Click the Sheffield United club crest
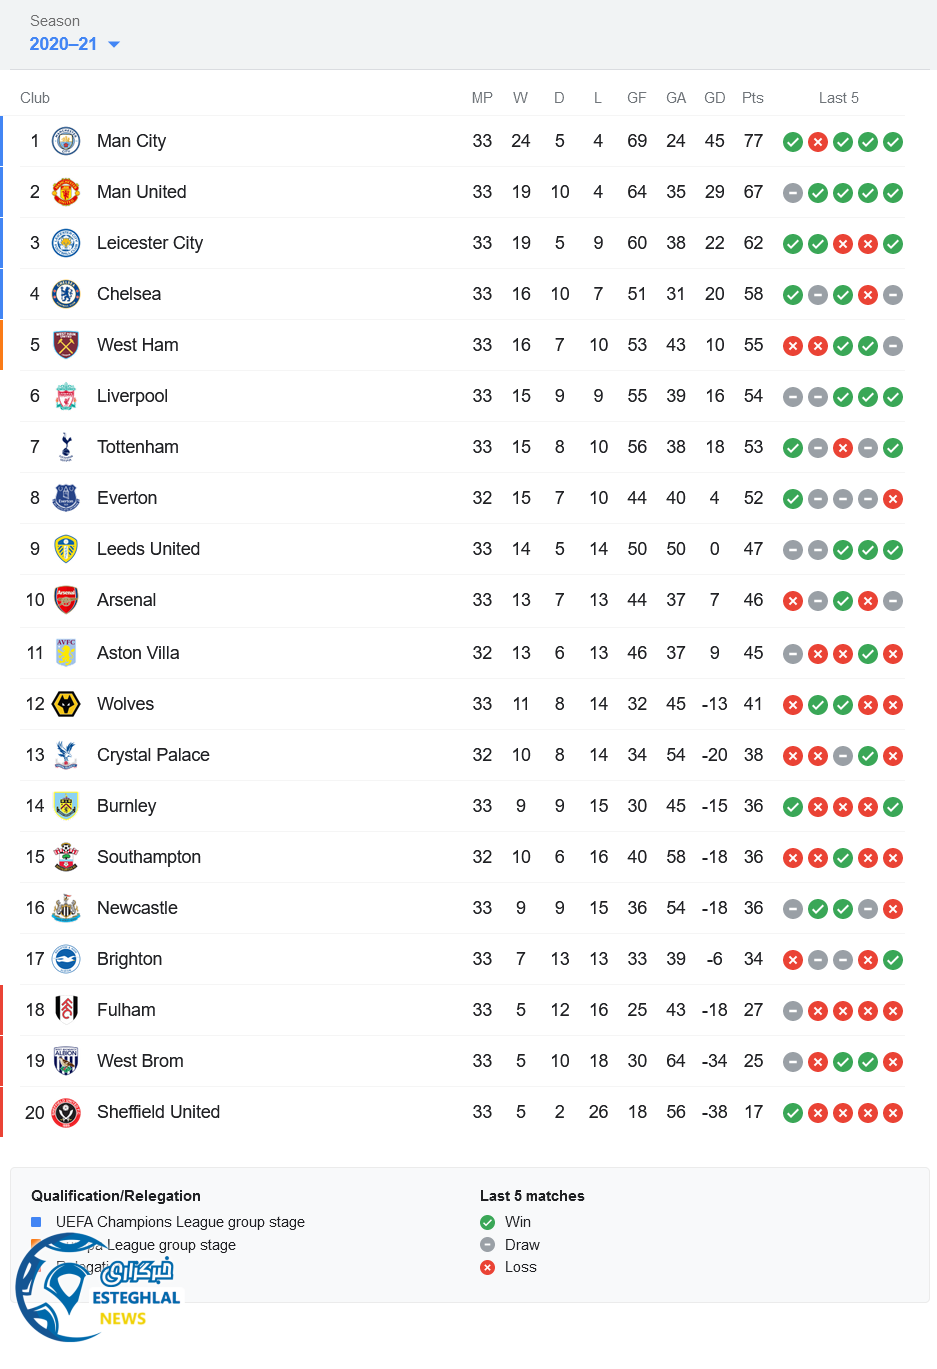 [x=66, y=1112]
